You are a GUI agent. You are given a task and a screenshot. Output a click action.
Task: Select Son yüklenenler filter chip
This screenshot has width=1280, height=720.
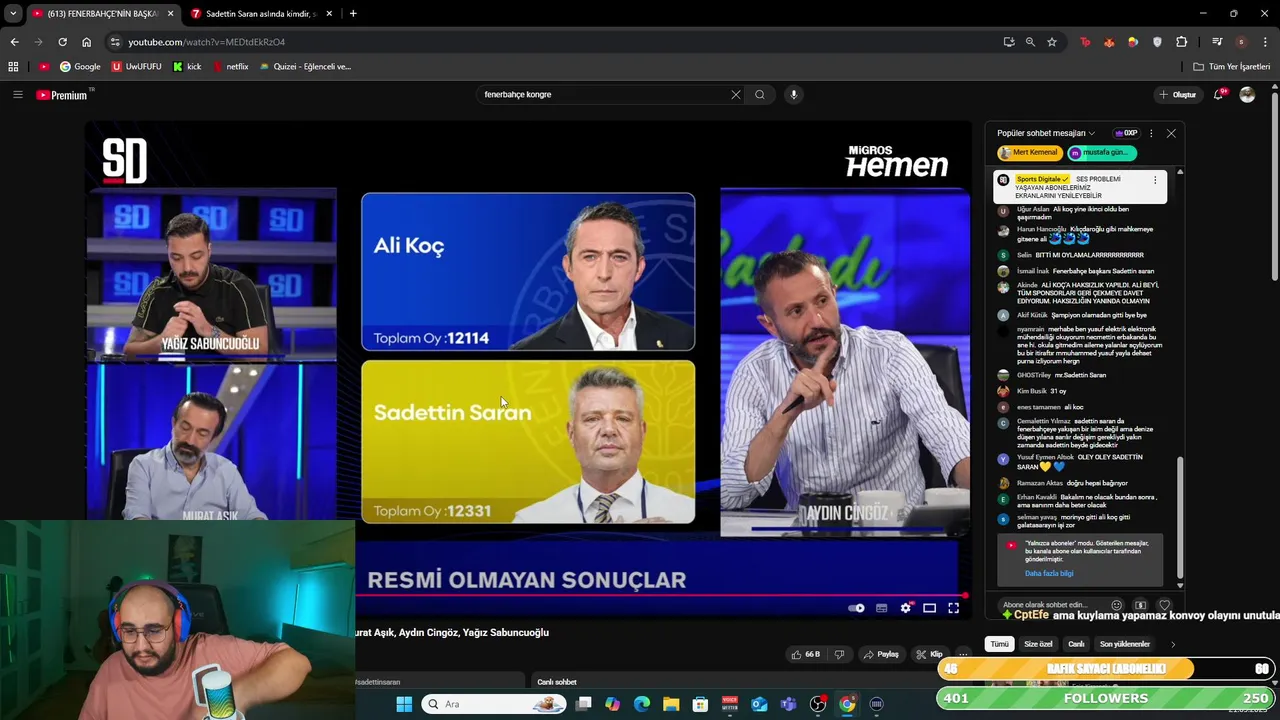tap(1125, 644)
